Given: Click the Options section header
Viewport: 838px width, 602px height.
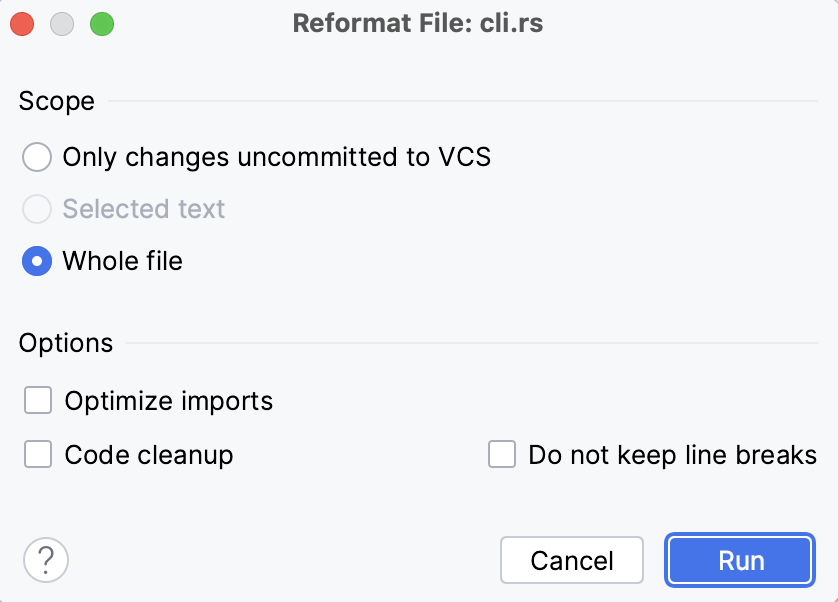Looking at the screenshot, I should point(65,343).
